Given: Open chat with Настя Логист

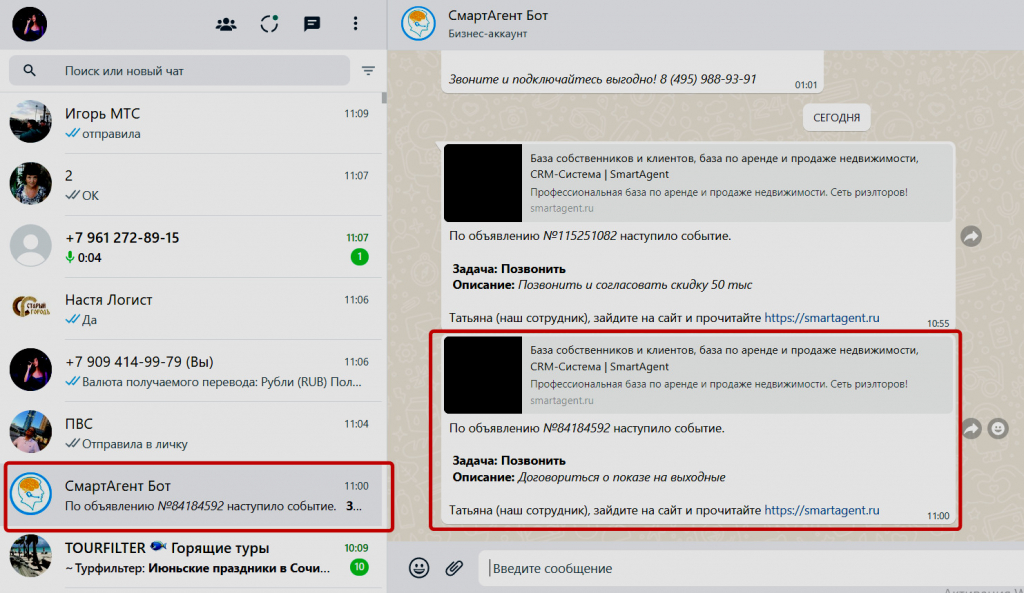Looking at the screenshot, I should [x=193, y=309].
